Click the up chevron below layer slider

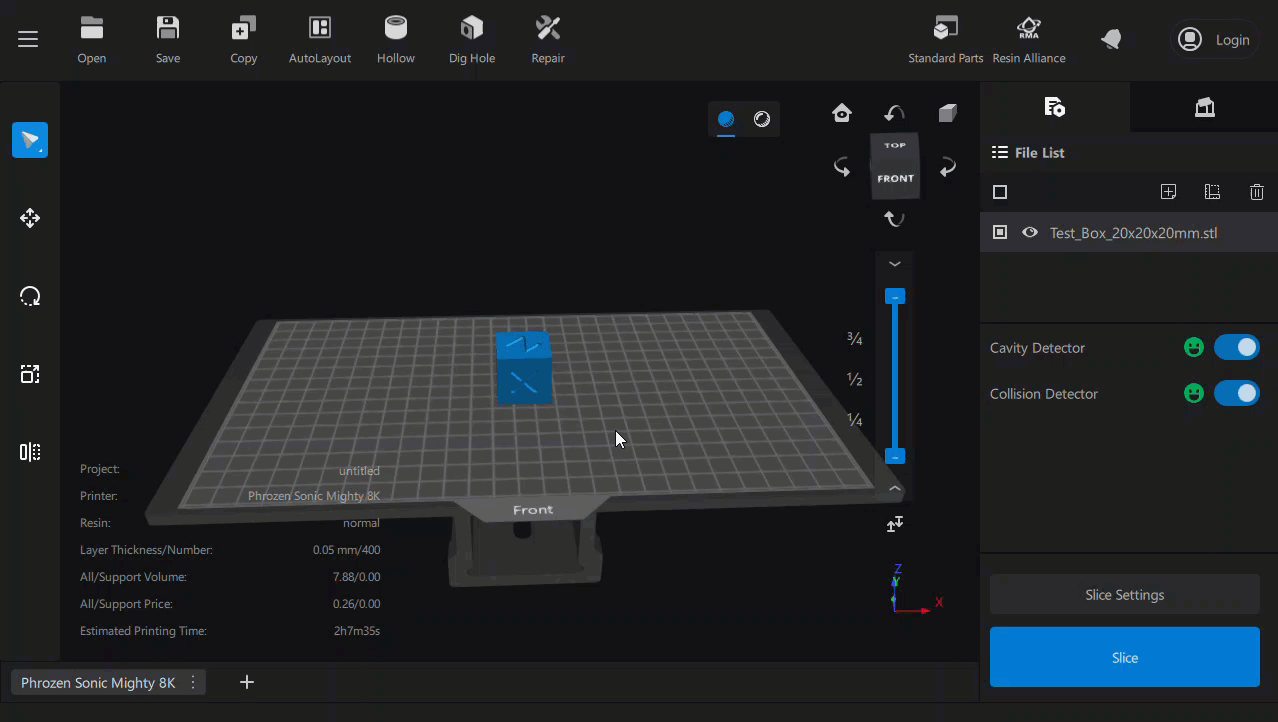pos(895,488)
